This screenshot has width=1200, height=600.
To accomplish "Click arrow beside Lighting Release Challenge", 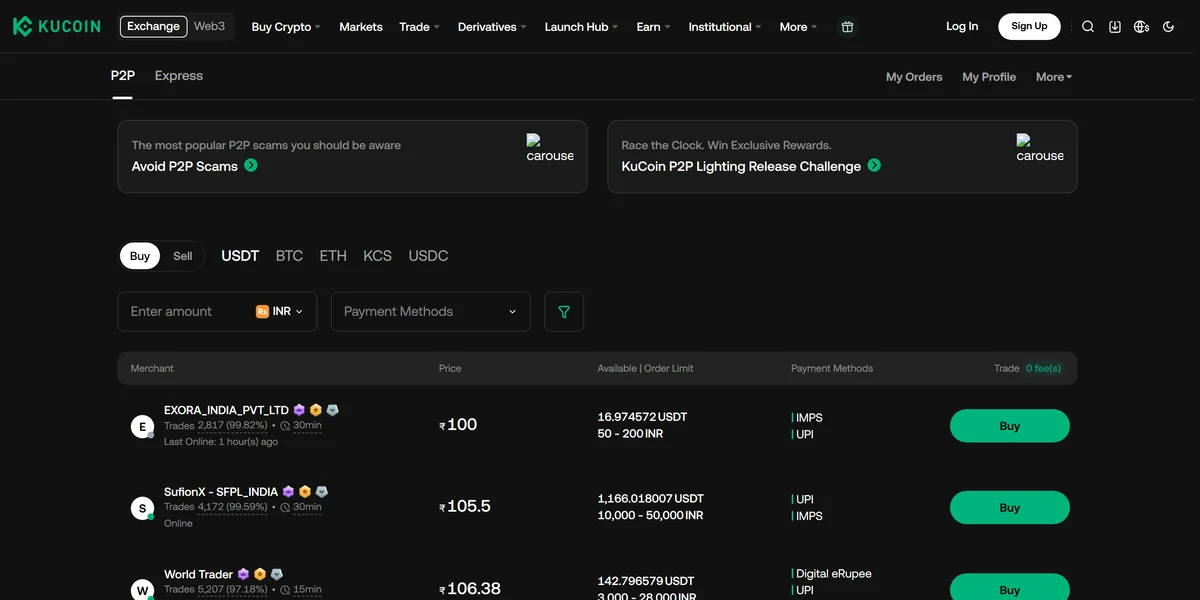I will tap(874, 165).
